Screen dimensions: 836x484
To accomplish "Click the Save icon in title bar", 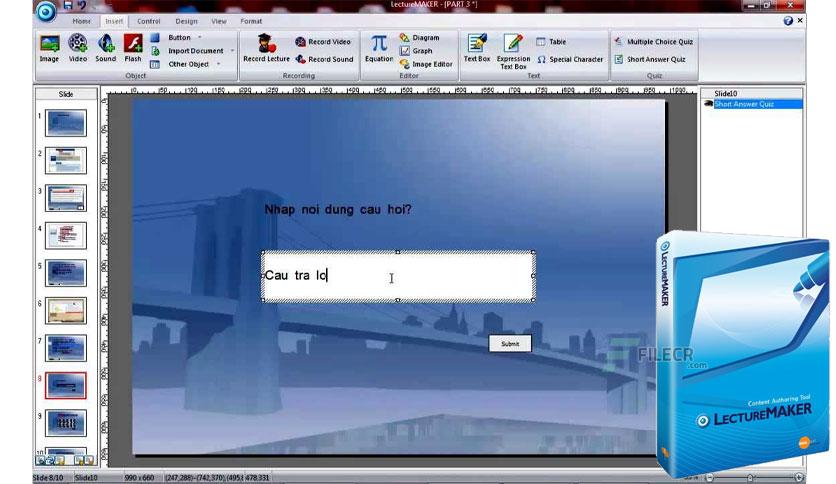I will 68,5.
